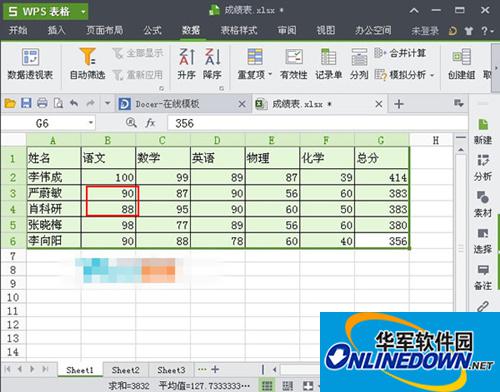Enable AutoFilter (自动筛选) funnel icon
This screenshot has width=500, height=392.
click(87, 56)
